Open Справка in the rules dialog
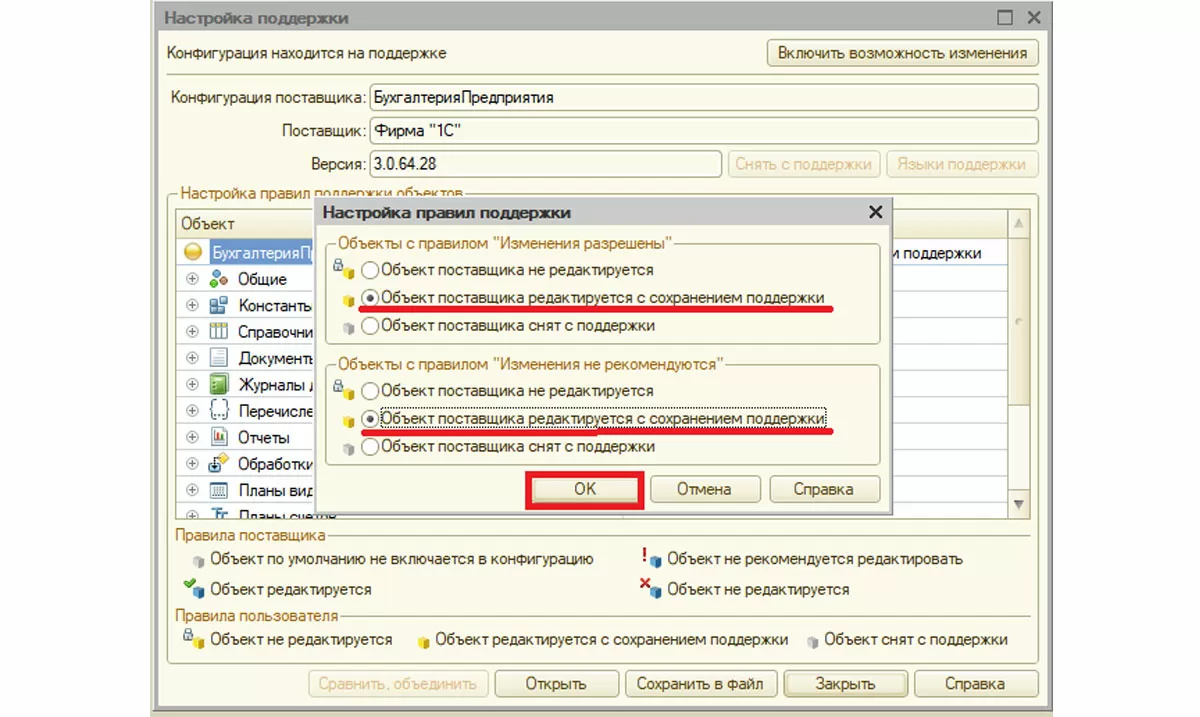Screen dimensions: 1200x717 point(823,489)
